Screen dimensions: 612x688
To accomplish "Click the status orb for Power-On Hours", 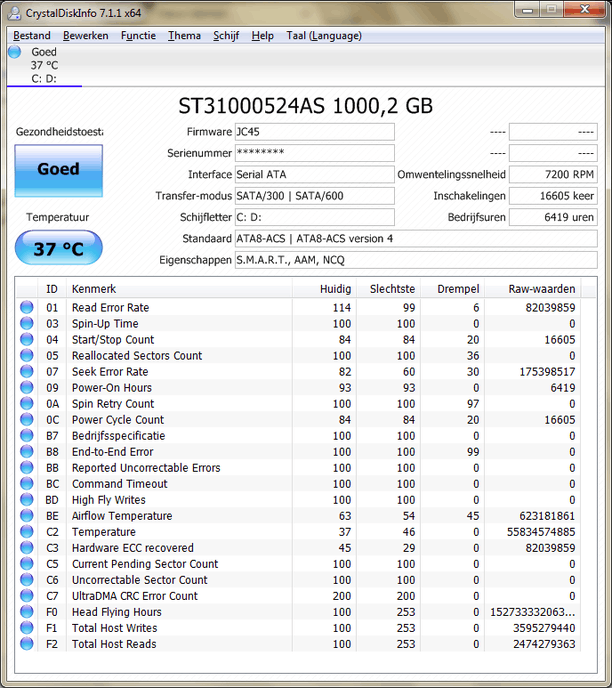I will (x=27, y=387).
